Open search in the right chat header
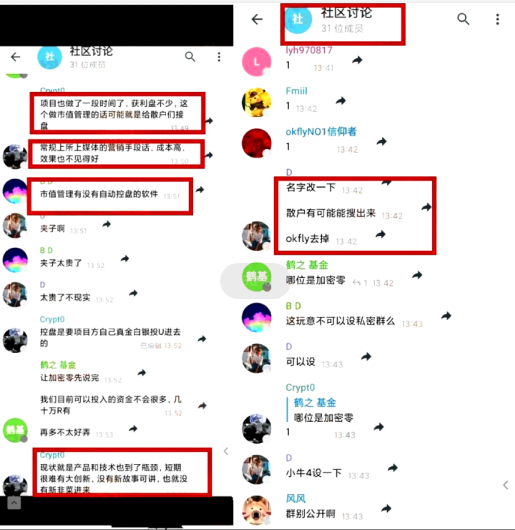This screenshot has height=530, width=515. click(463, 19)
